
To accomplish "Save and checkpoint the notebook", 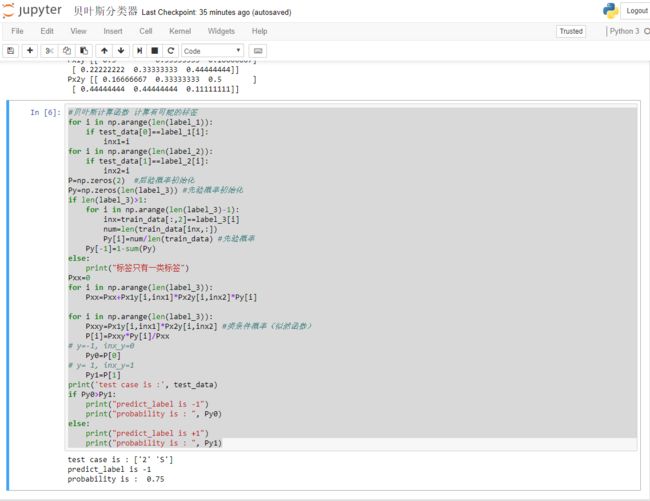I will pos(11,51).
